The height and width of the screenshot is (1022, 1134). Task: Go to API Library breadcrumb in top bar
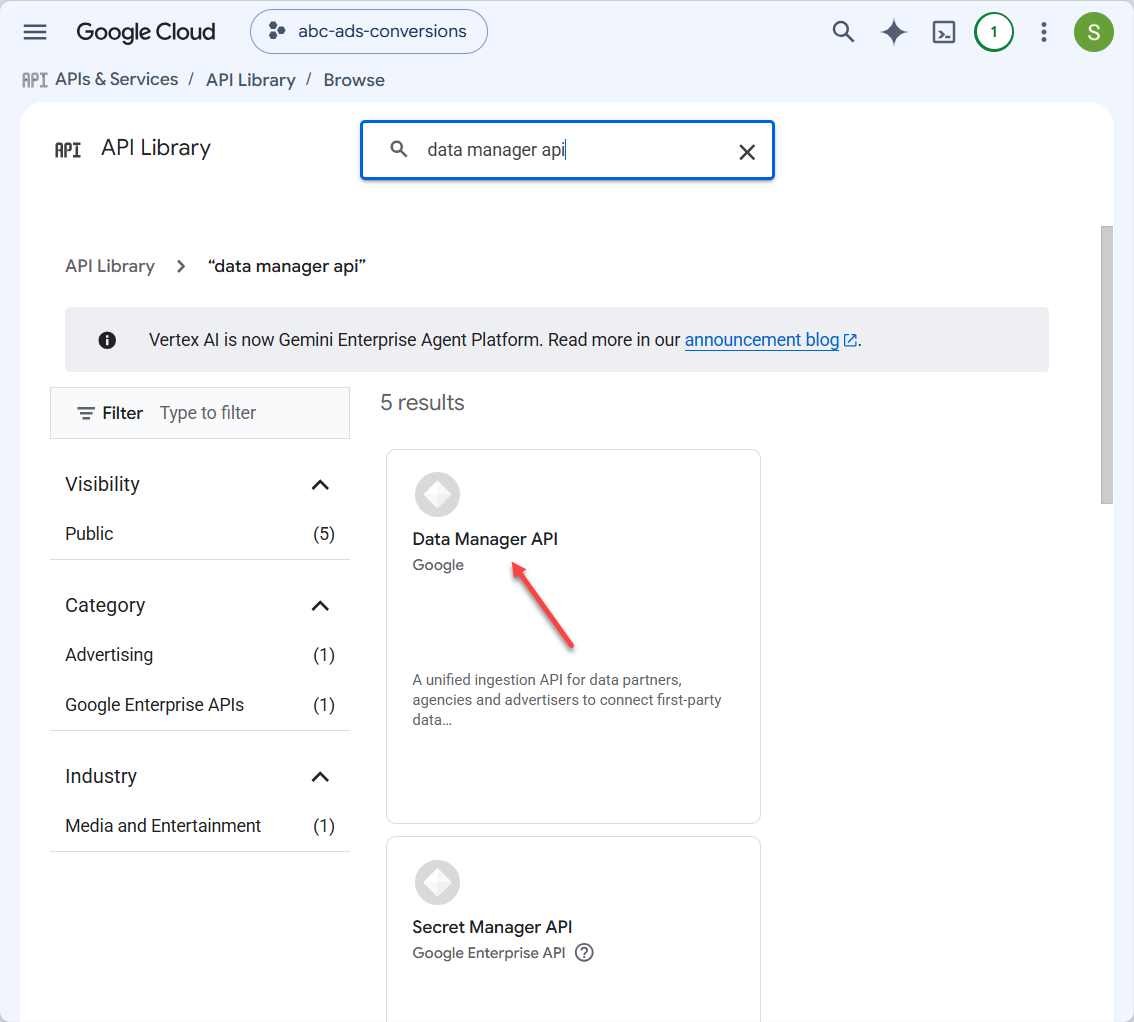pyautogui.click(x=250, y=80)
